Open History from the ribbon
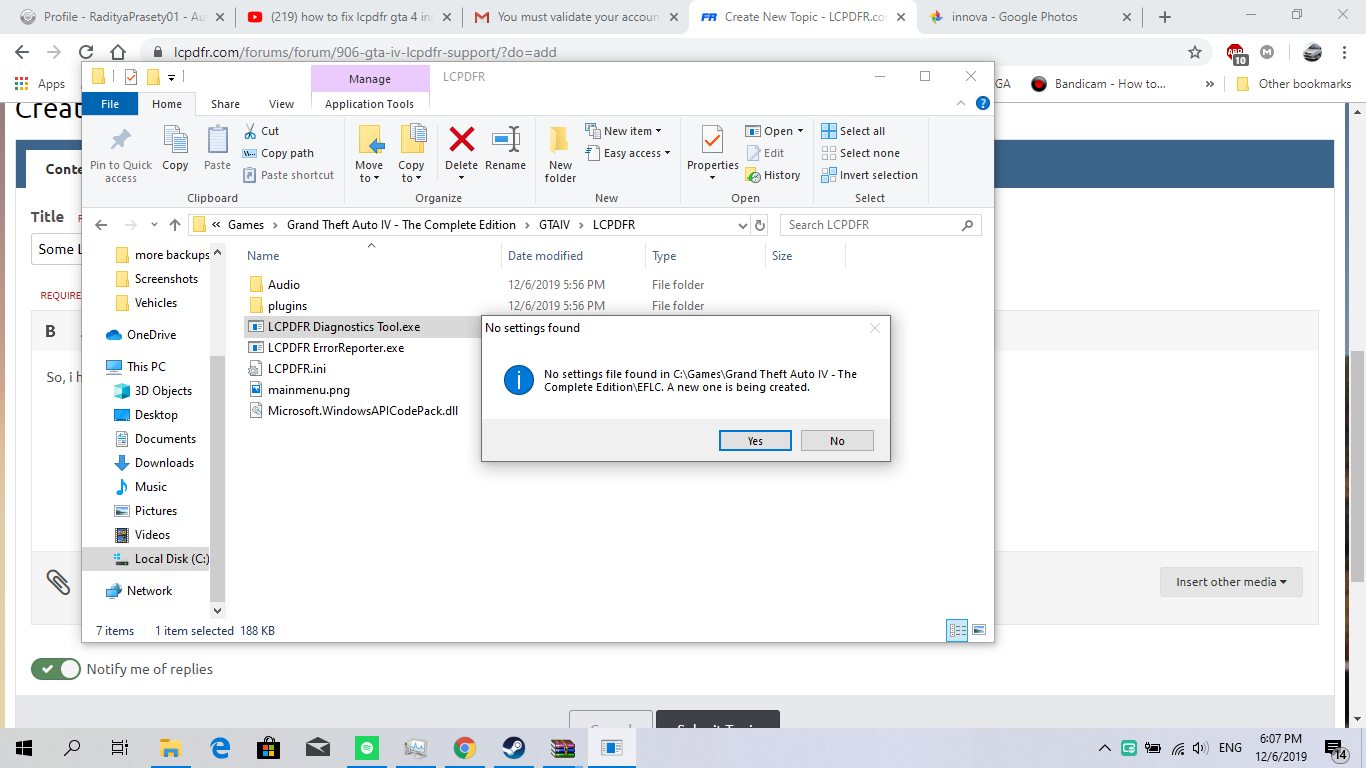The width and height of the screenshot is (1366, 768). pyautogui.click(x=773, y=175)
